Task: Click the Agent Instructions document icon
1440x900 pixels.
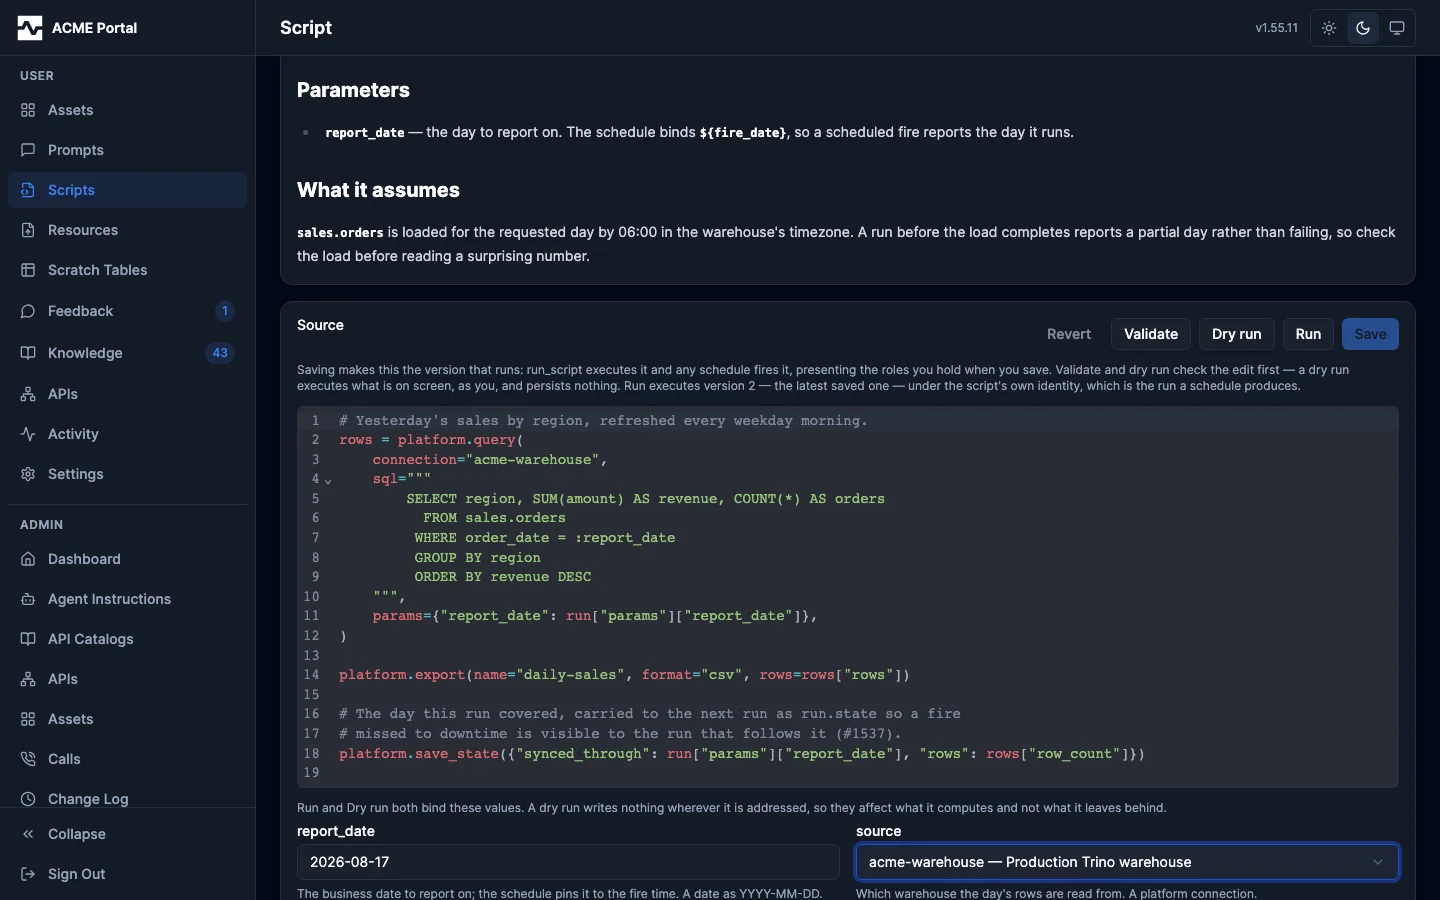Action: click(x=28, y=599)
